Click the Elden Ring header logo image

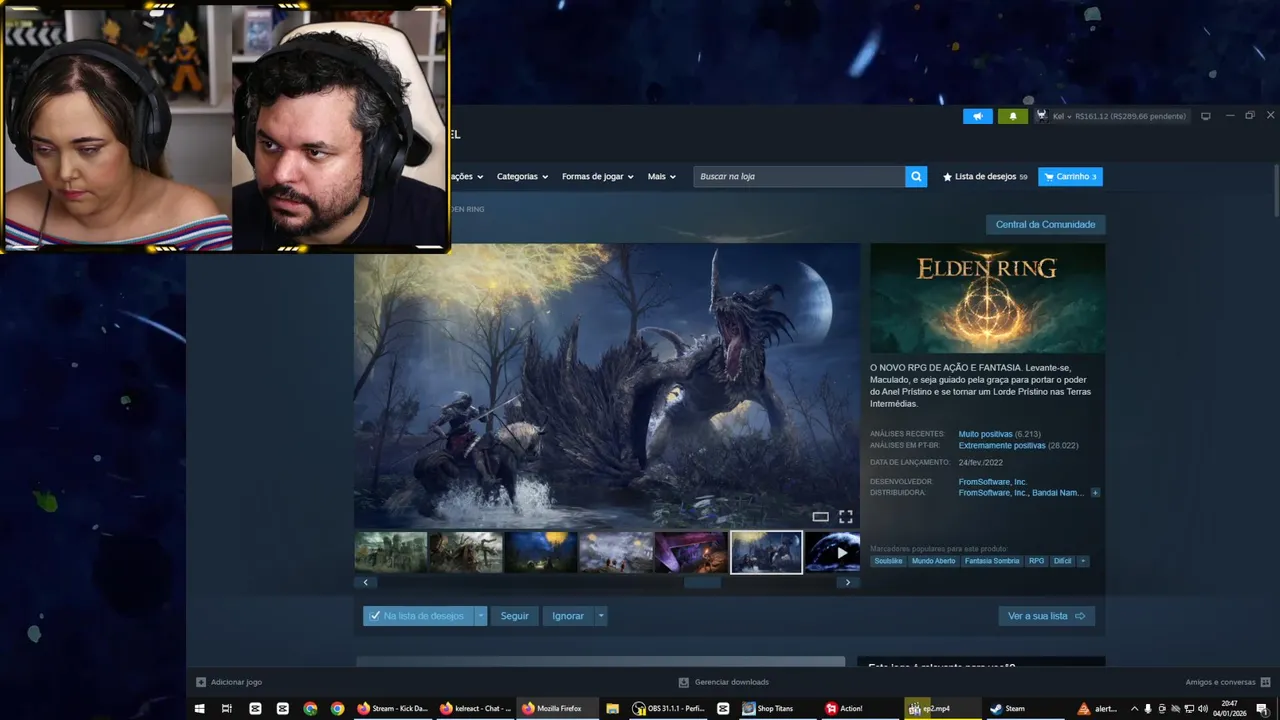pos(987,298)
